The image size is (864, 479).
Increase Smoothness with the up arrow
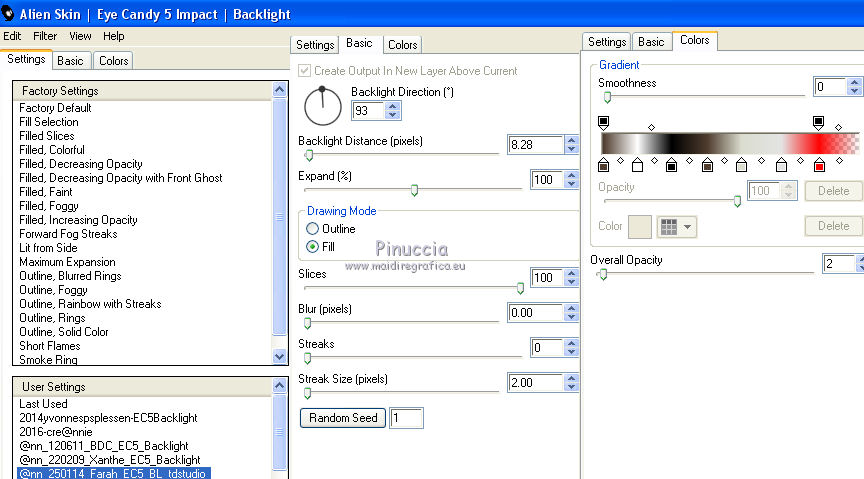[x=855, y=82]
